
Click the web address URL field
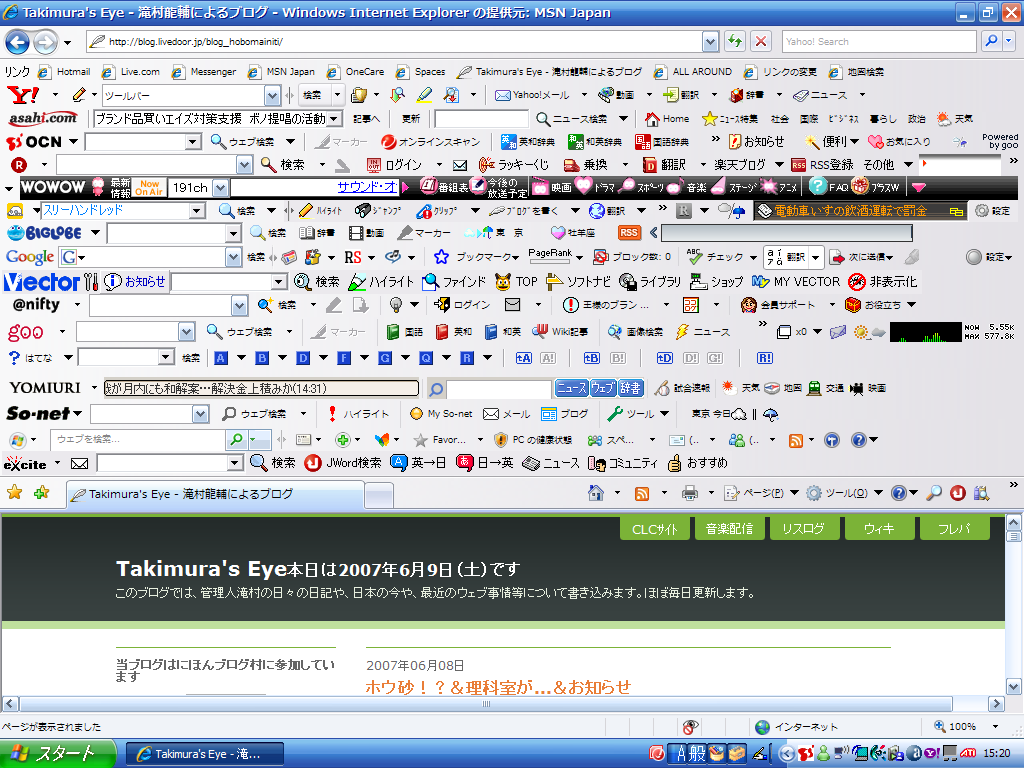[x=394, y=42]
